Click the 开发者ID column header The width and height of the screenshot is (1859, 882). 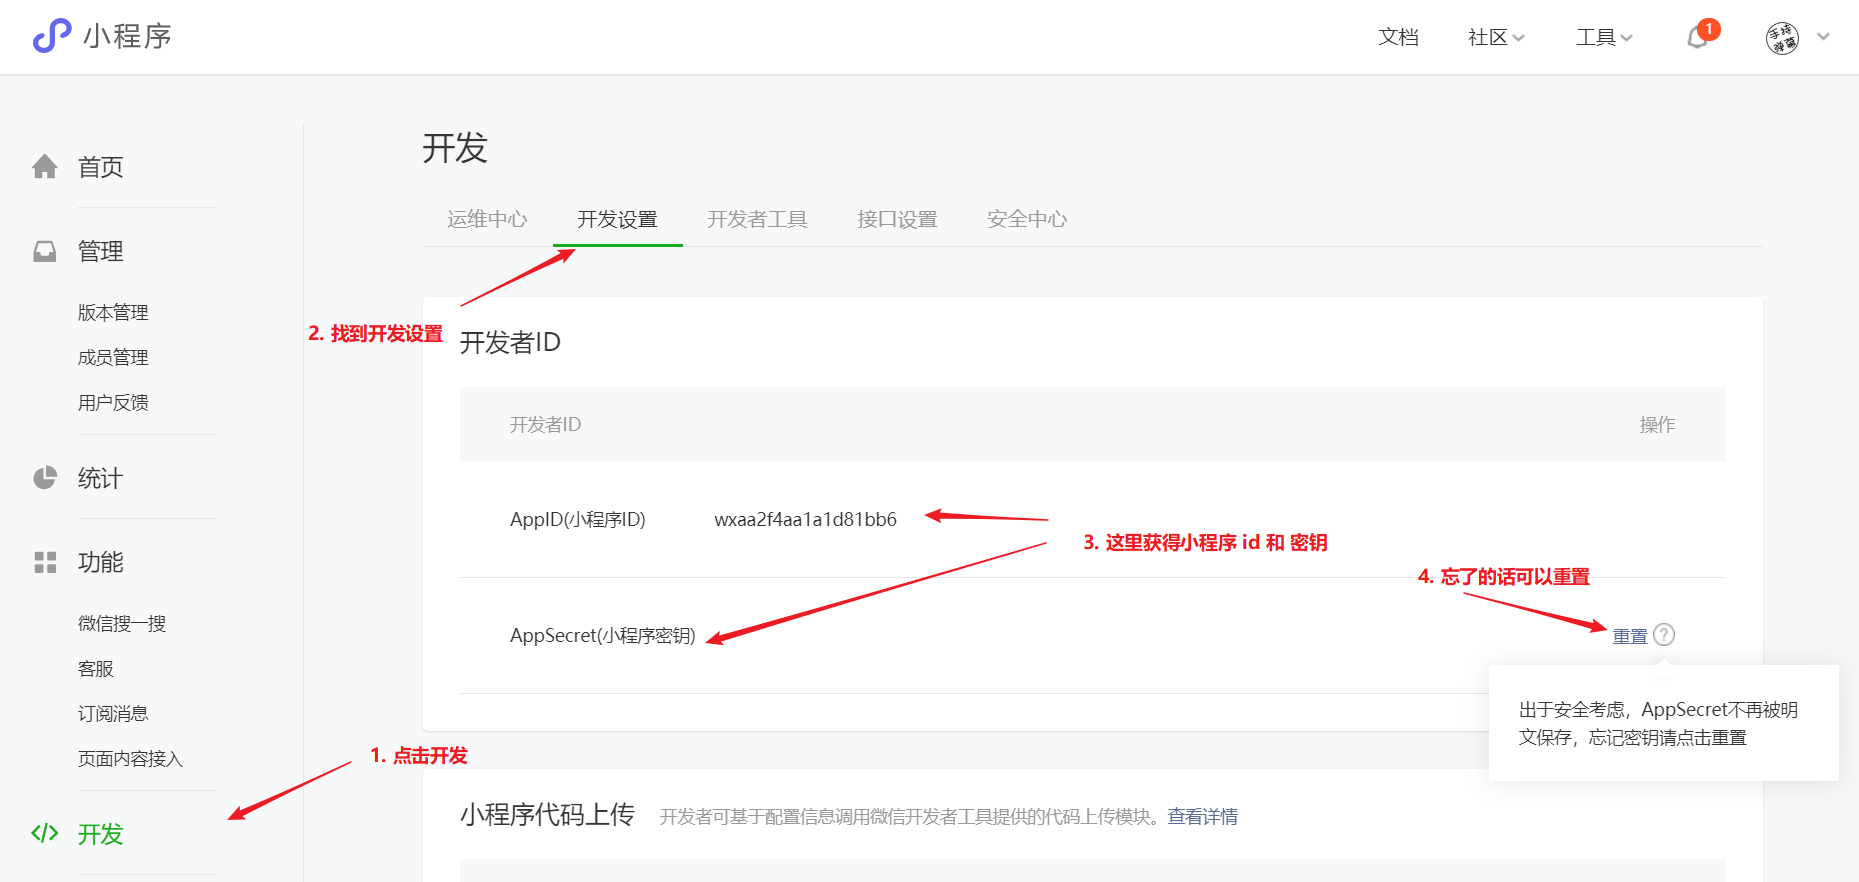point(546,425)
